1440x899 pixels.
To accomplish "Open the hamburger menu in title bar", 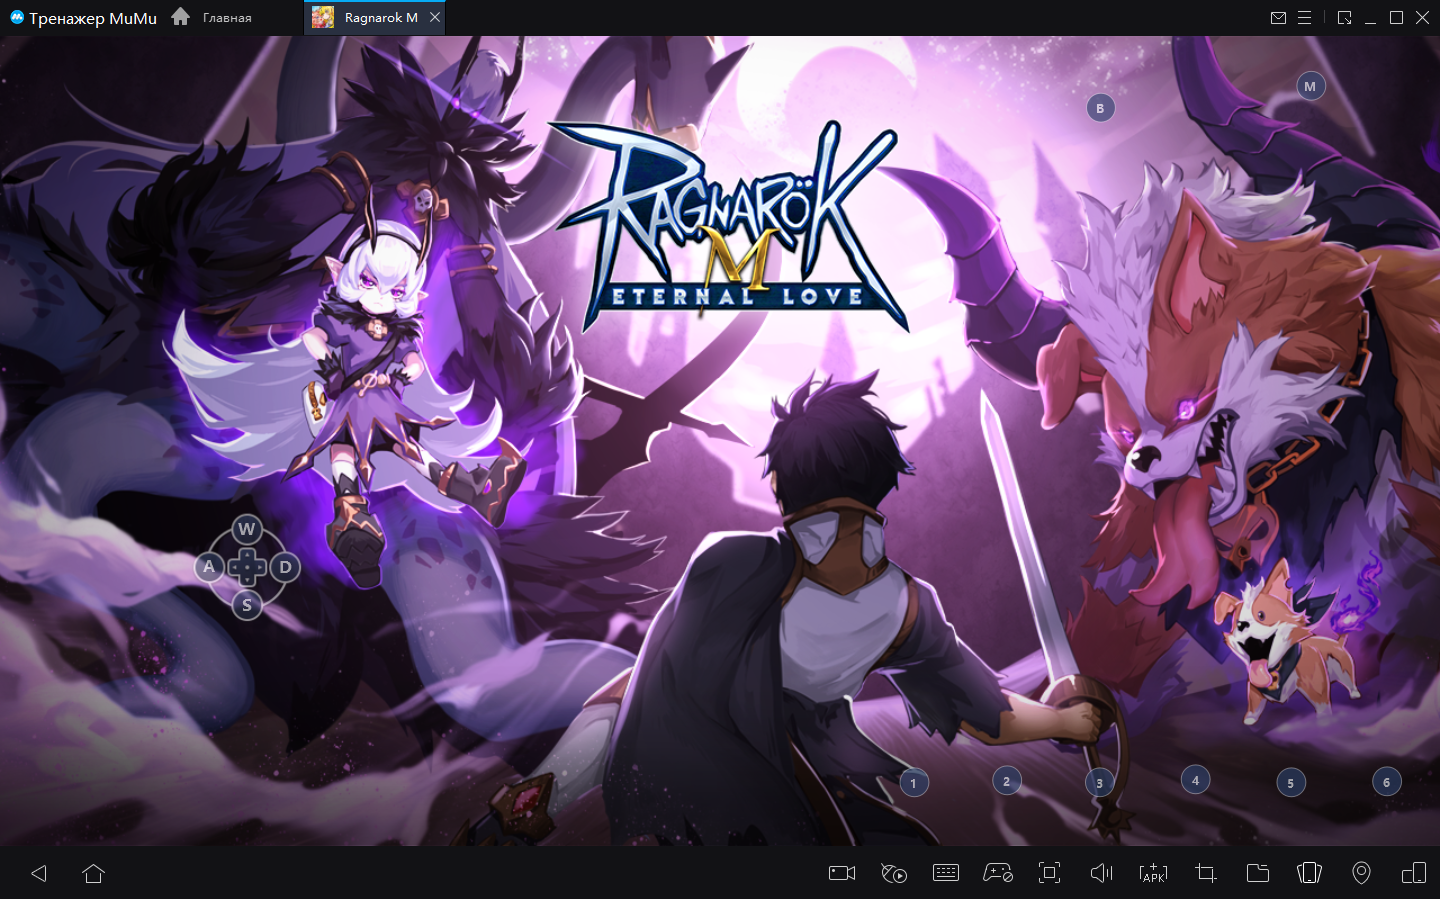I will click(1305, 18).
